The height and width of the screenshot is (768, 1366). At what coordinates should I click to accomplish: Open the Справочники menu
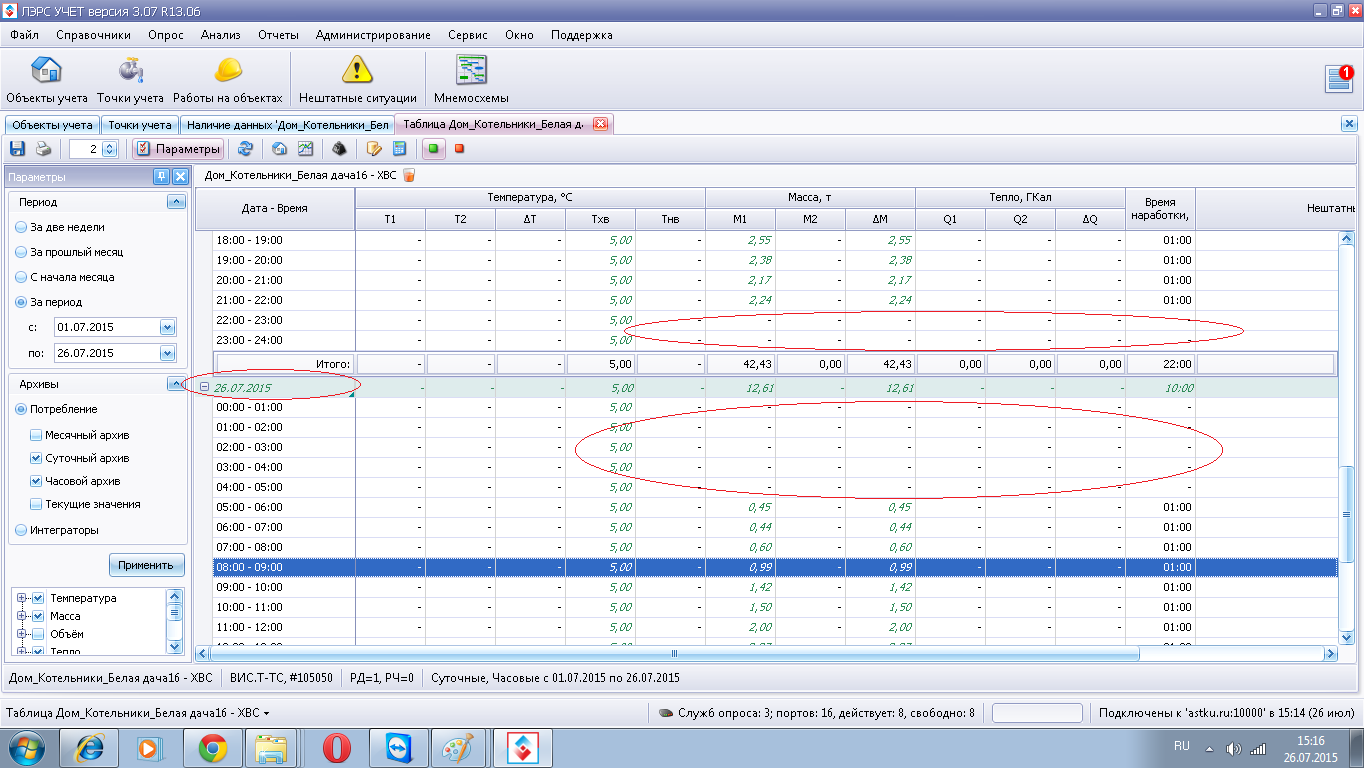[93, 35]
